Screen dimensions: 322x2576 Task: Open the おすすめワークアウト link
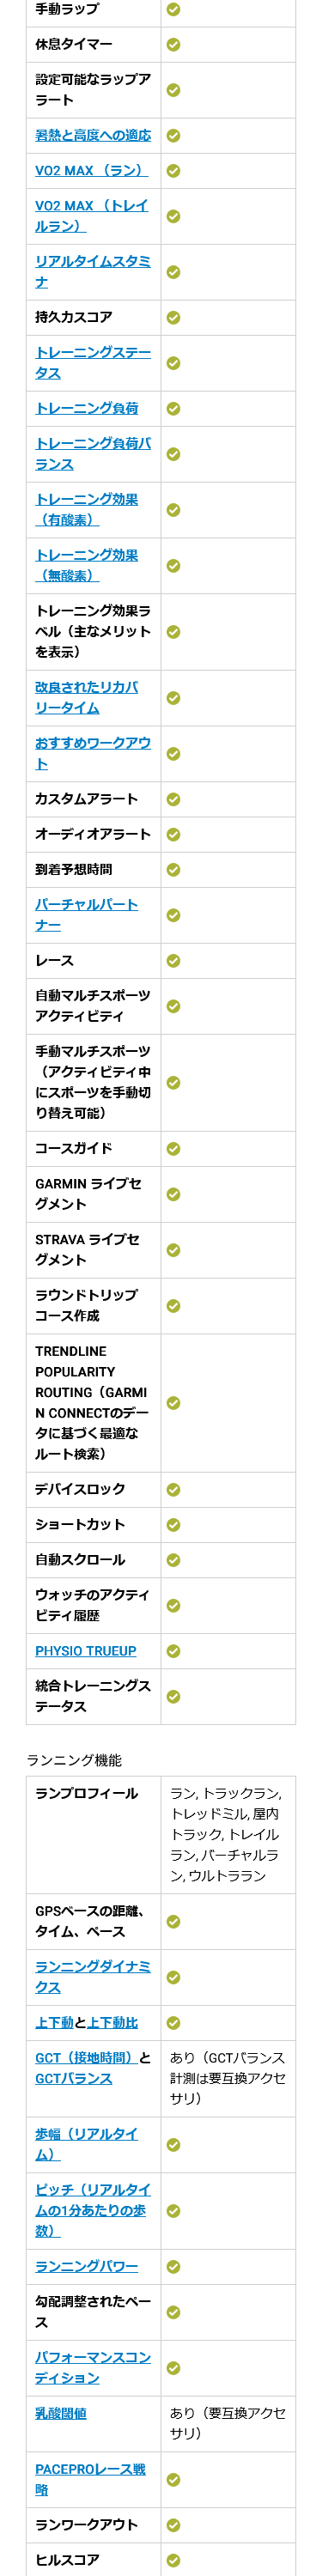click(93, 754)
